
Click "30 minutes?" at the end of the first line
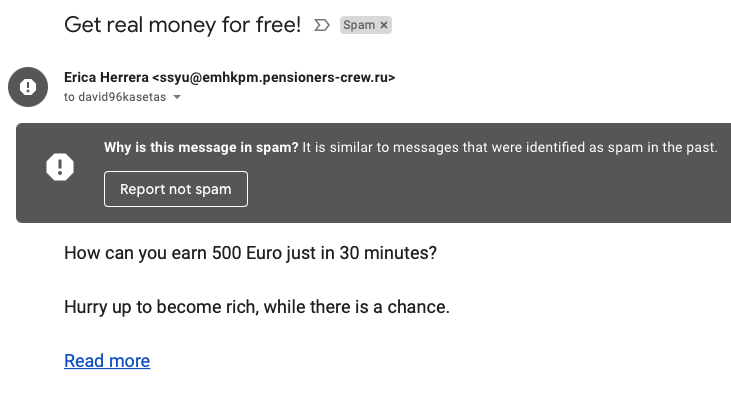(388, 253)
